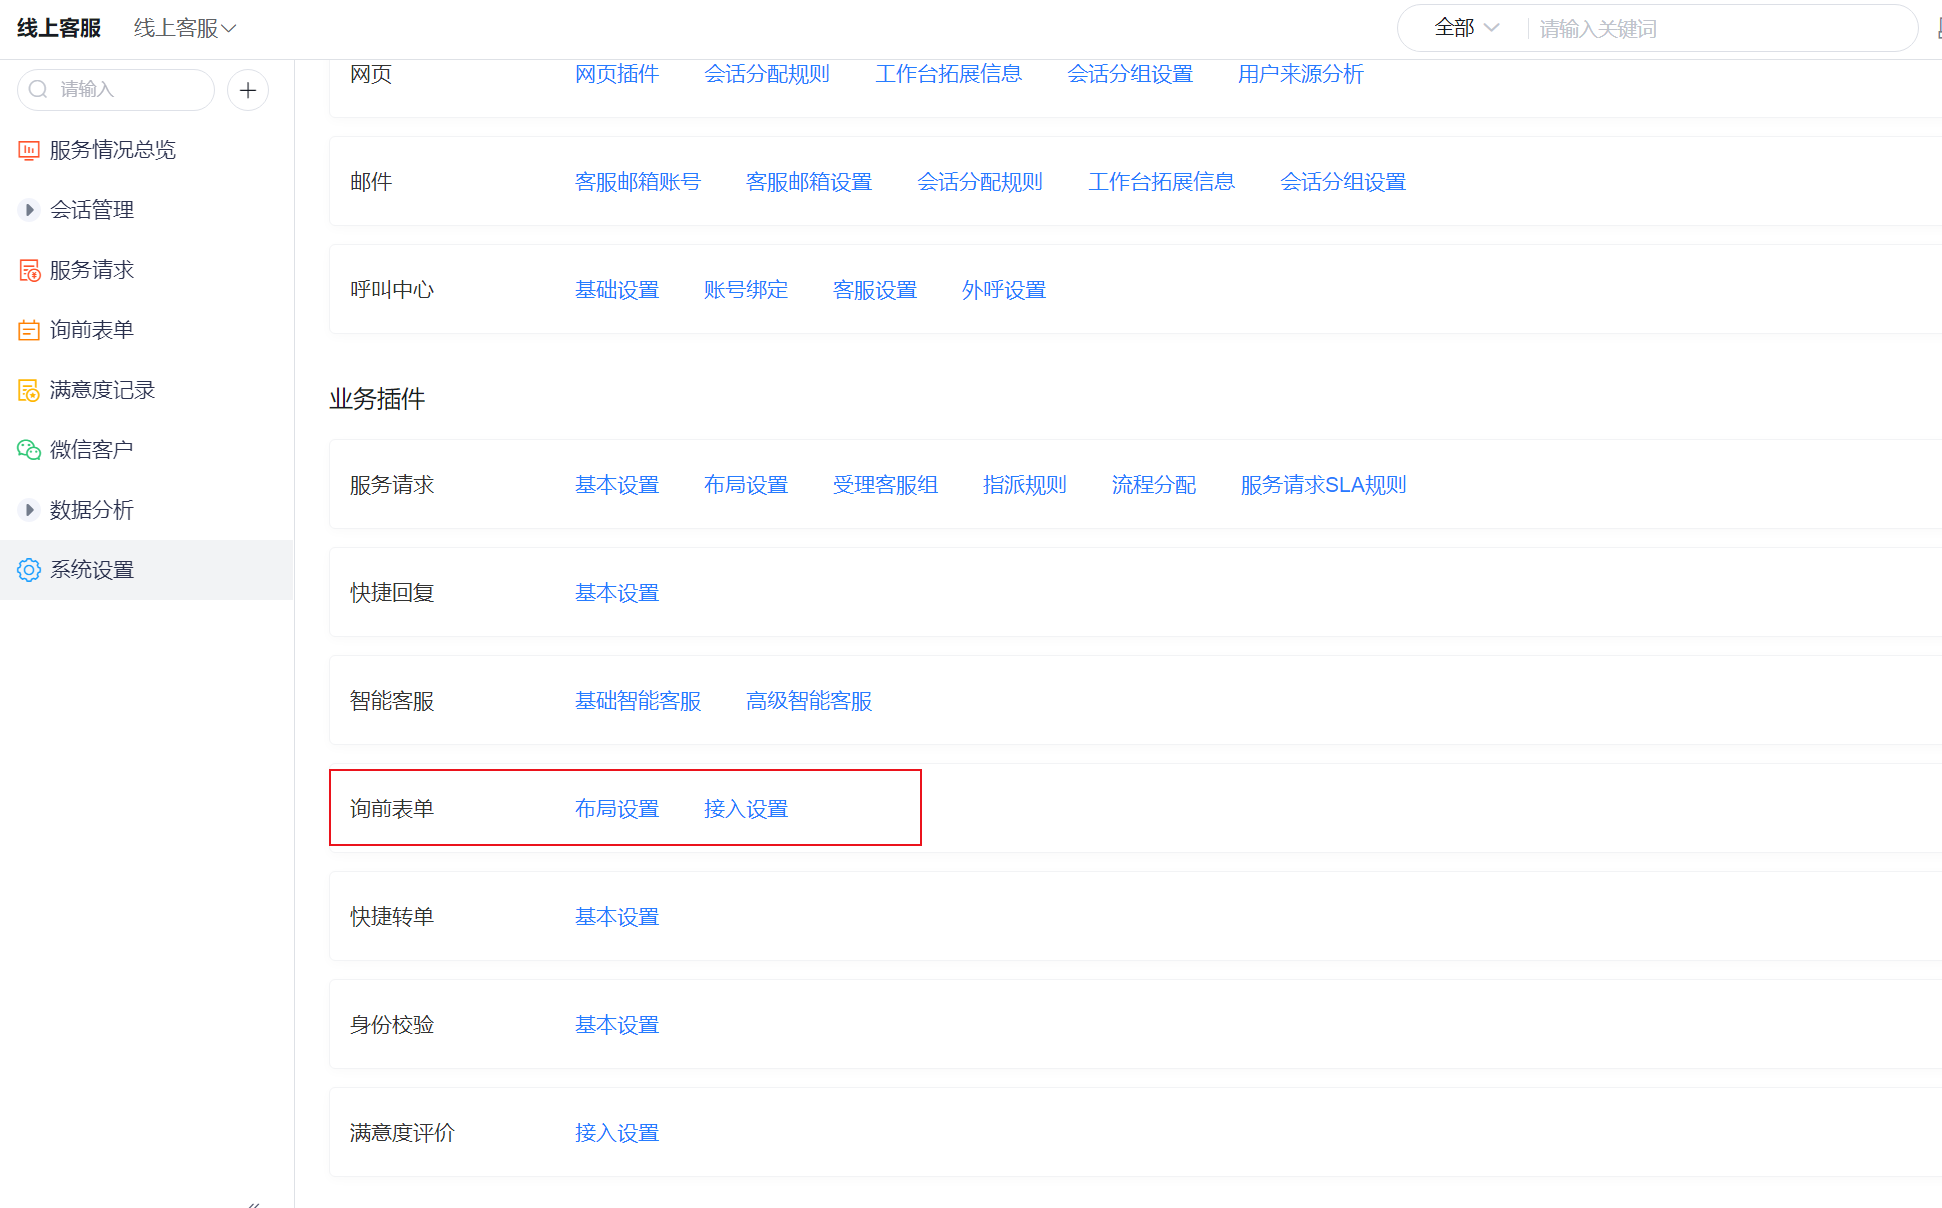Open the 全部 search scope dropdown
Viewport: 1942px width, 1208px height.
1466,28
